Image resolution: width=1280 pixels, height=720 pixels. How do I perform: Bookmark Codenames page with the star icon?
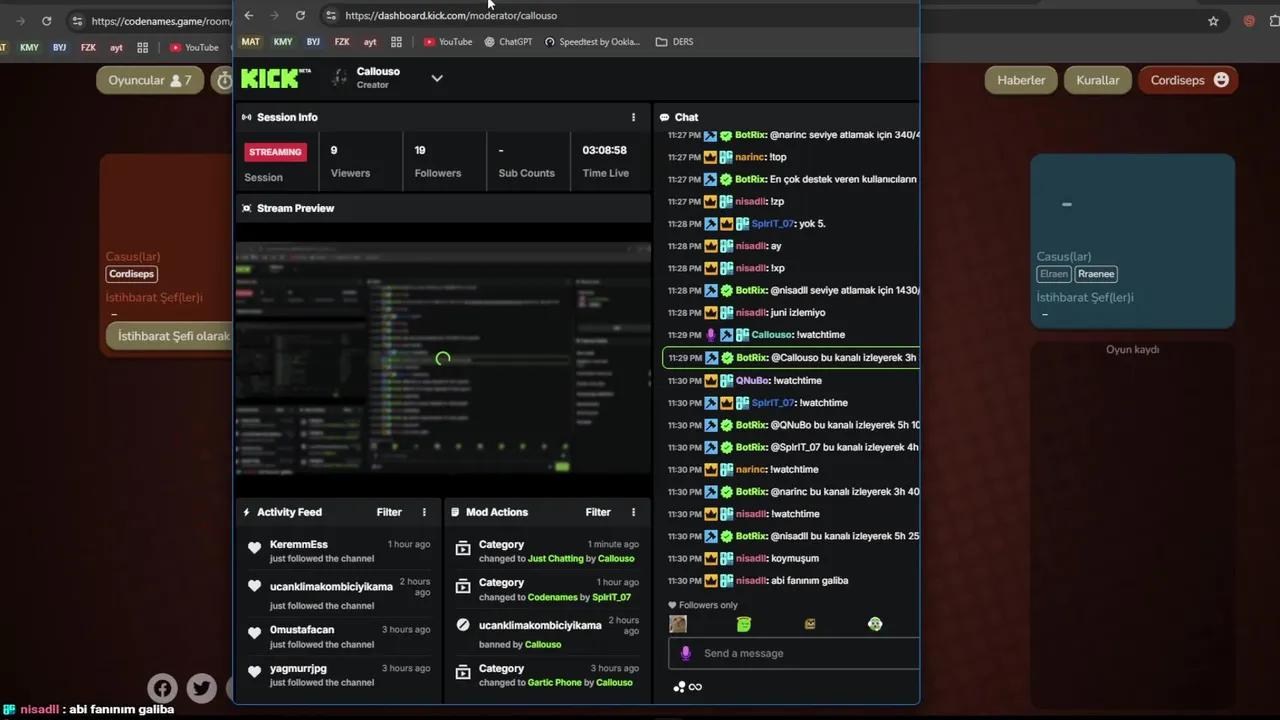point(1213,21)
